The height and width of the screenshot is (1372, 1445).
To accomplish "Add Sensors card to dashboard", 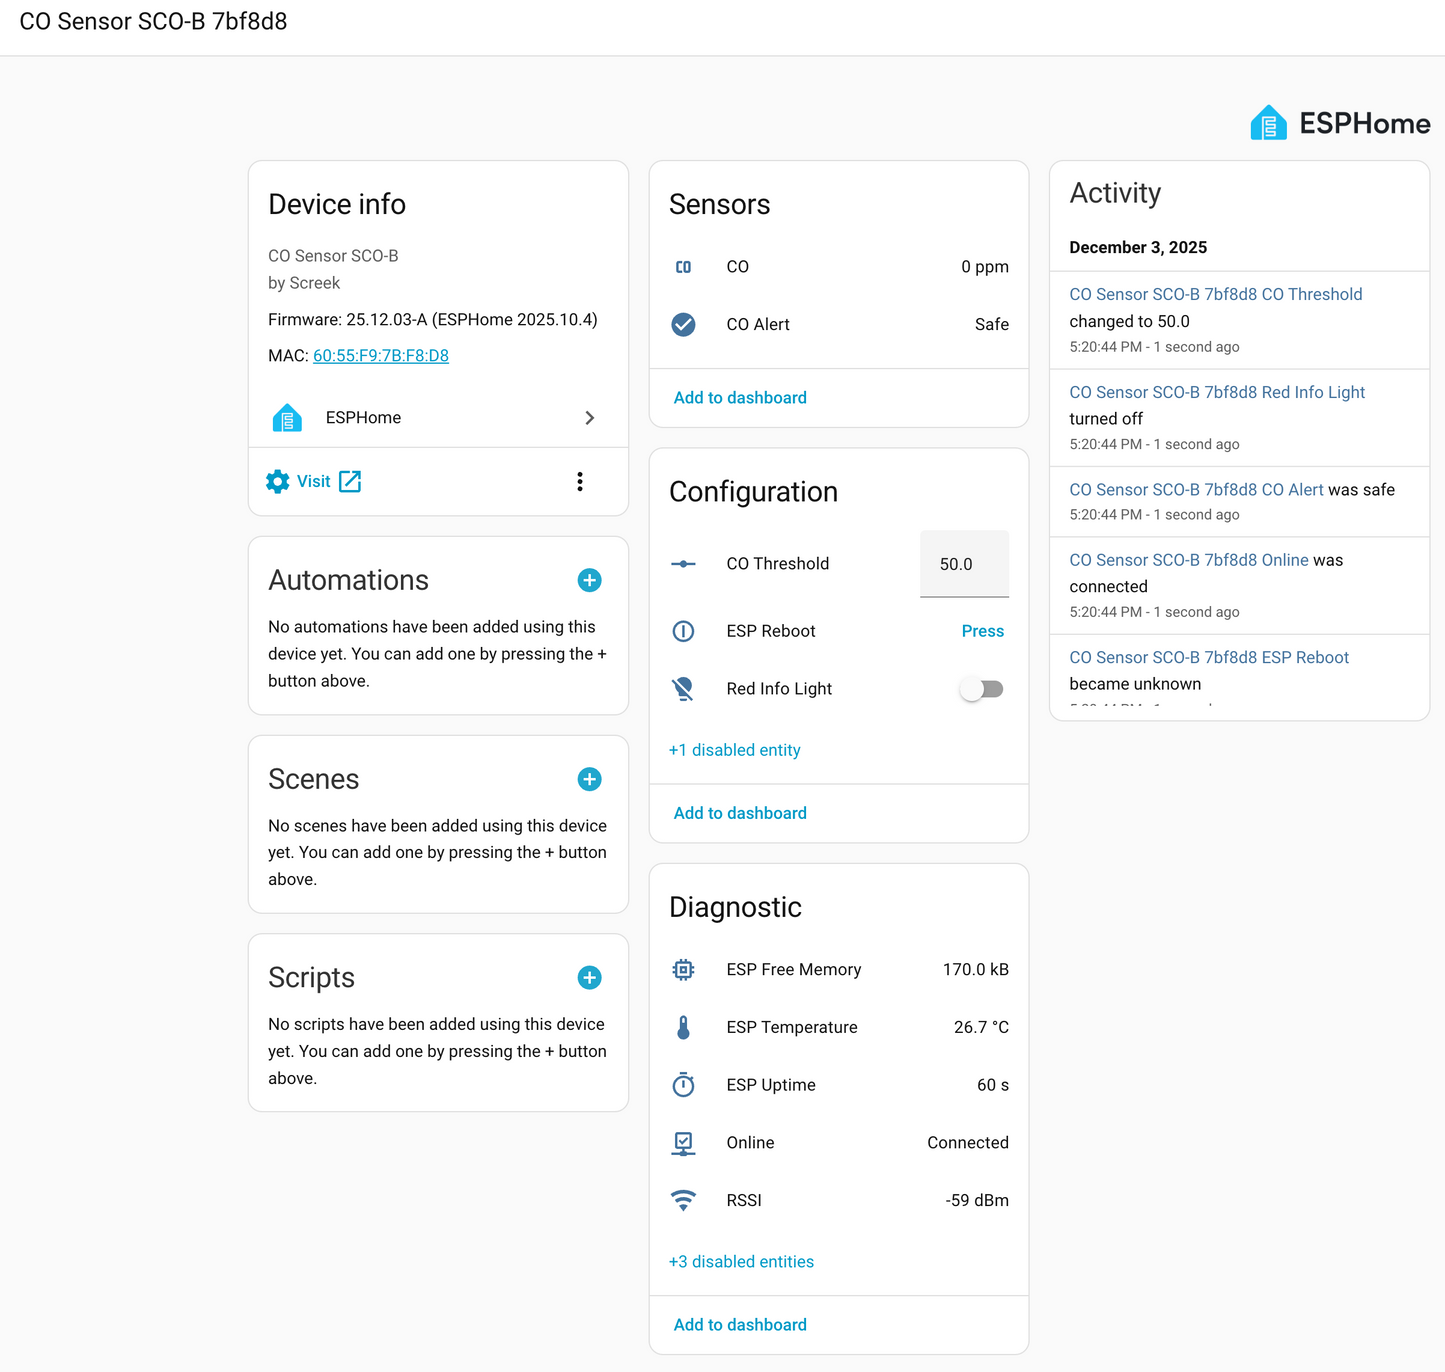I will coord(740,398).
